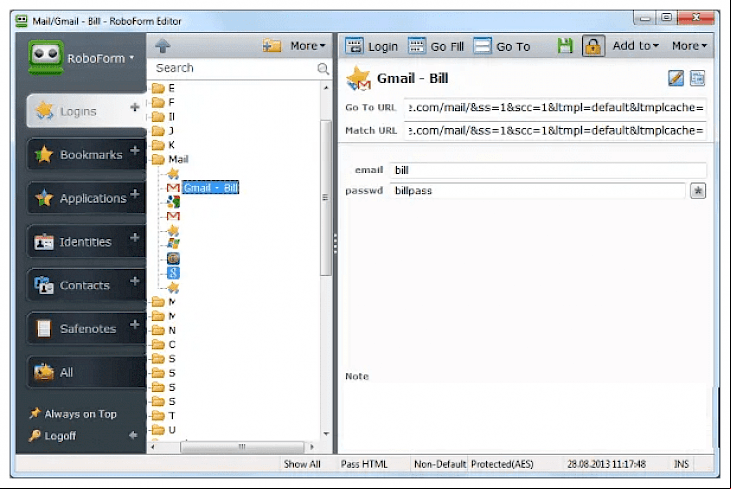731x489 pixels.
Task: Click the passwd field containing billpass
Action: pyautogui.click(x=538, y=191)
